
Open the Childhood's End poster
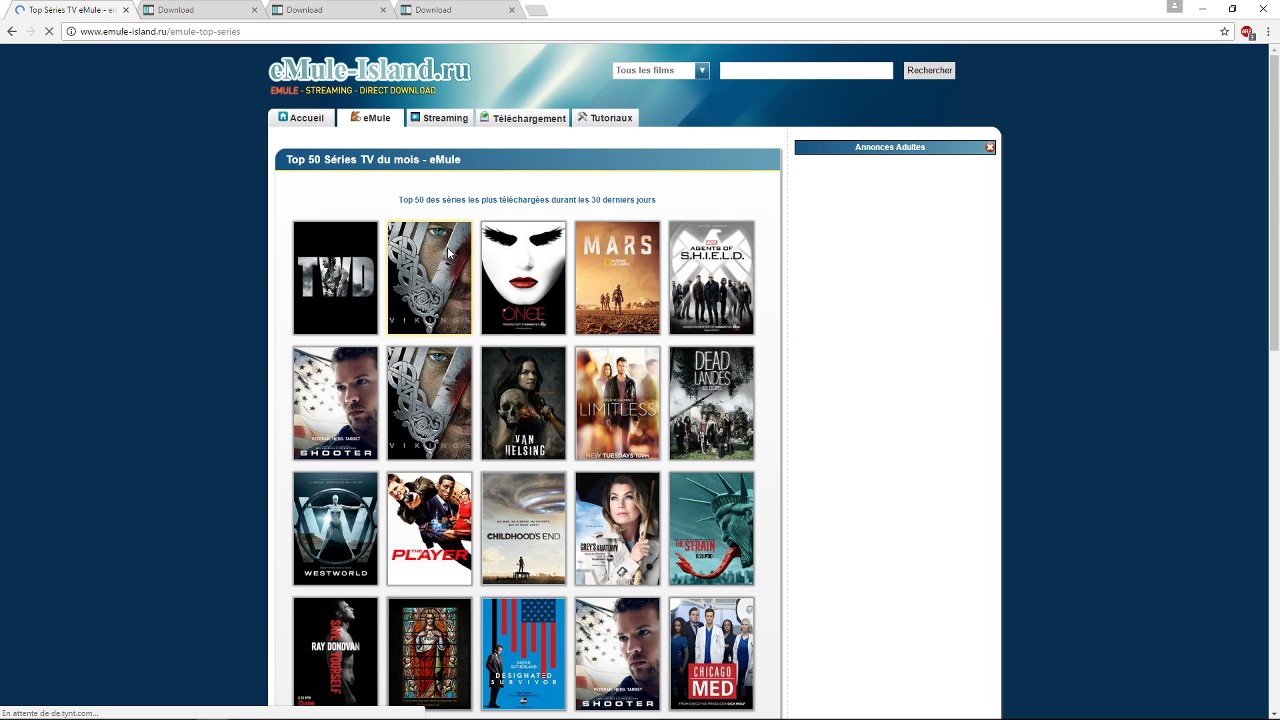pos(524,529)
